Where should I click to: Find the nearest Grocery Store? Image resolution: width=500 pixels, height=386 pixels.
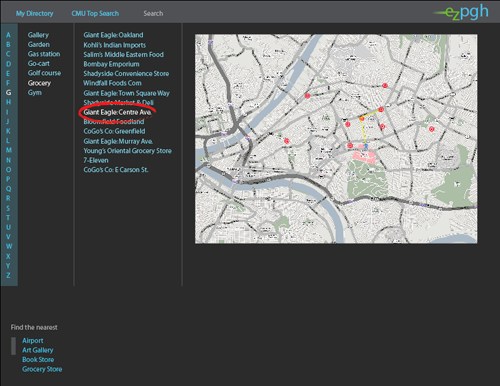(42, 369)
